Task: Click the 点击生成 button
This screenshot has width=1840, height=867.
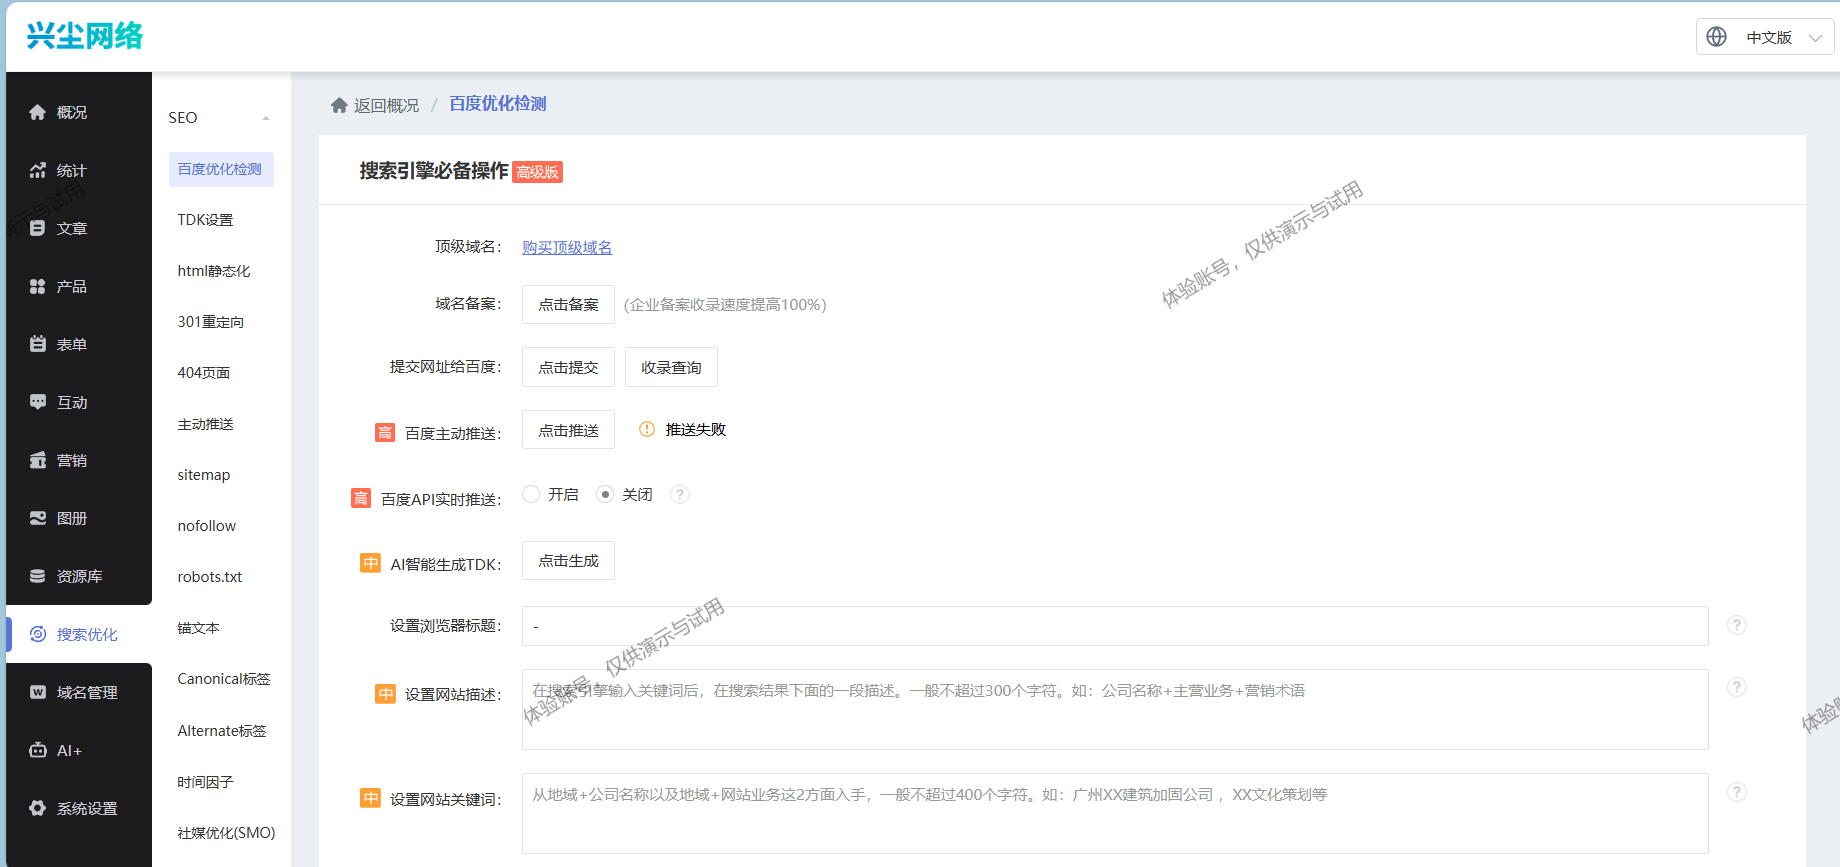Action: (568, 561)
